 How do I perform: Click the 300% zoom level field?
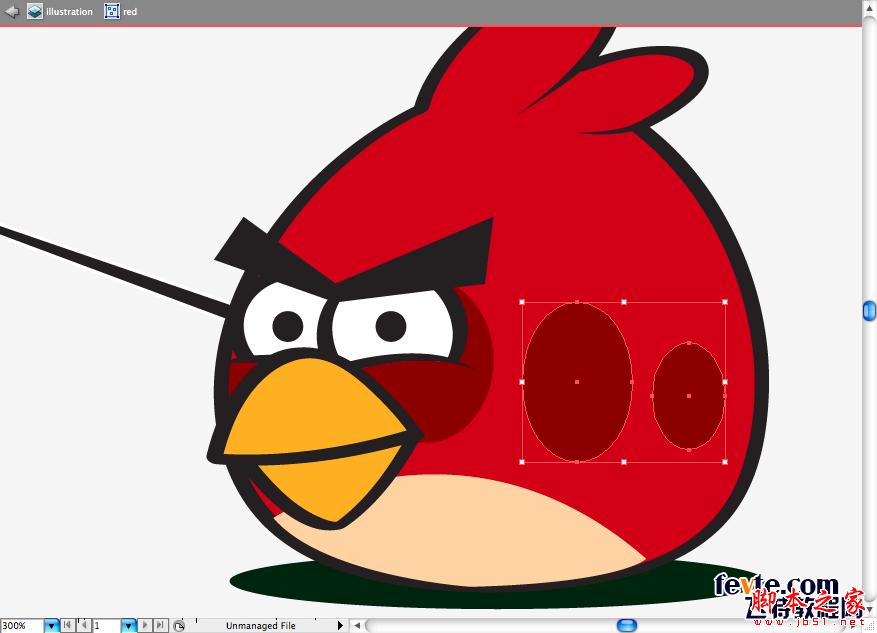point(22,625)
